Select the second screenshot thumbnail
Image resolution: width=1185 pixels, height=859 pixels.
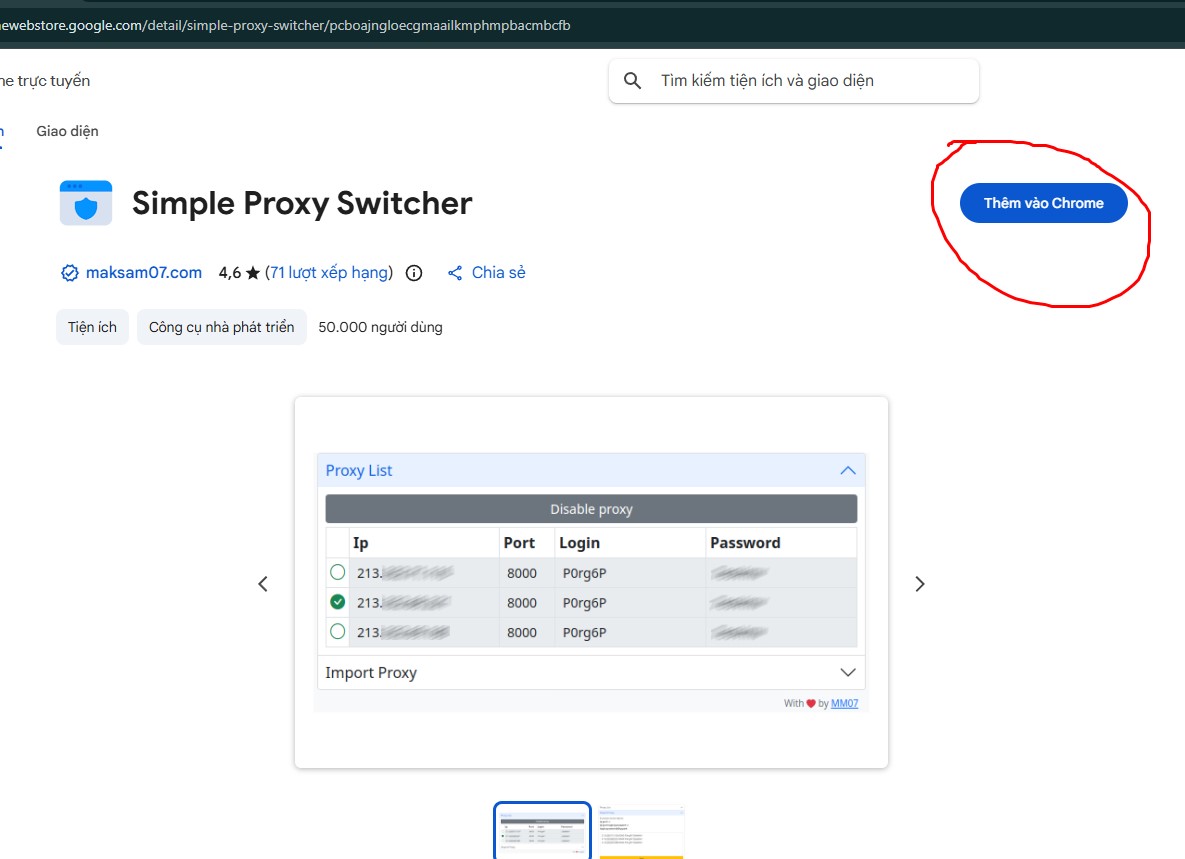coord(641,832)
